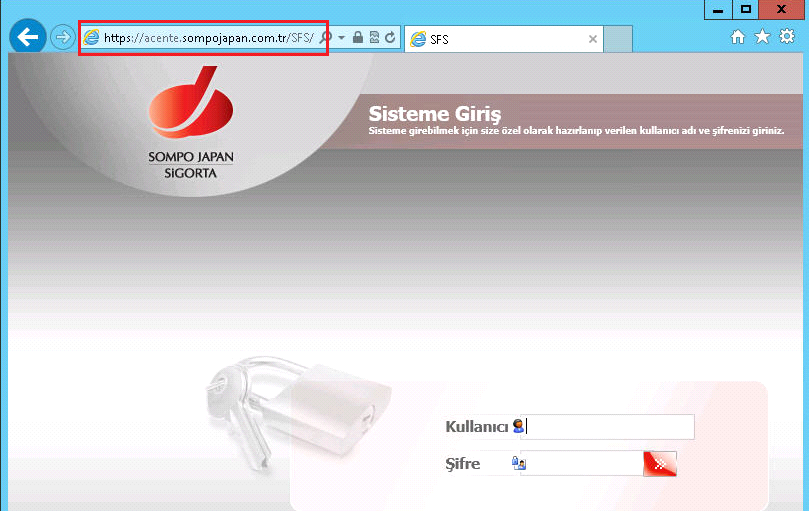This screenshot has width=809, height=511.
Task: Select the acente.sompojapan.com.tr URL text
Action: click(x=208, y=38)
